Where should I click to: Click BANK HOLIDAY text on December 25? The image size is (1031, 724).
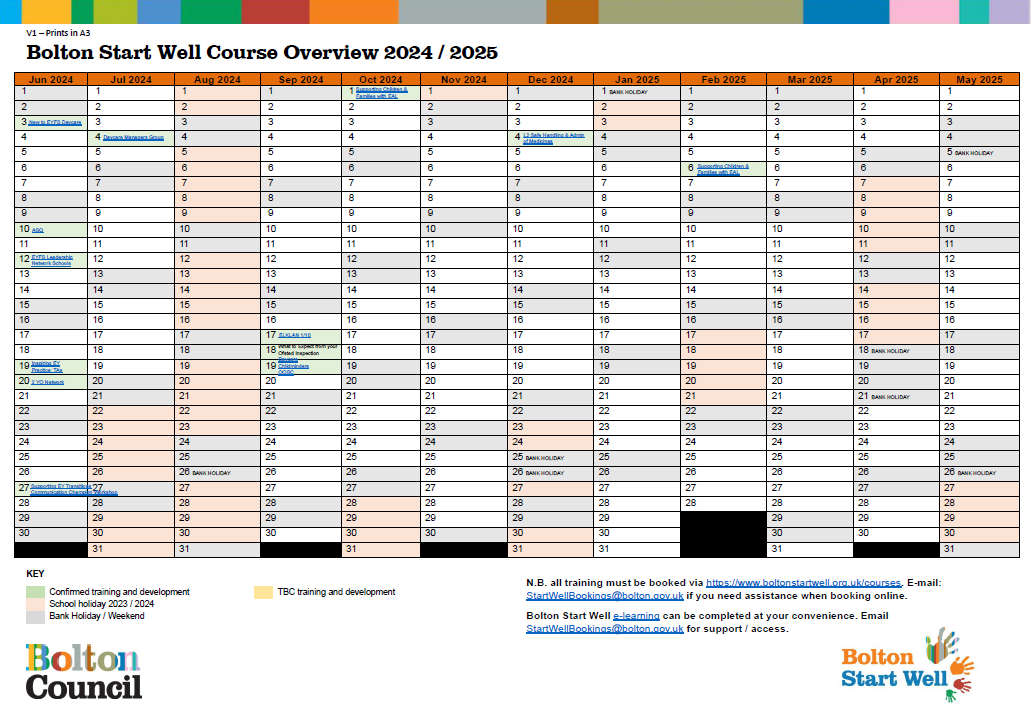point(544,458)
